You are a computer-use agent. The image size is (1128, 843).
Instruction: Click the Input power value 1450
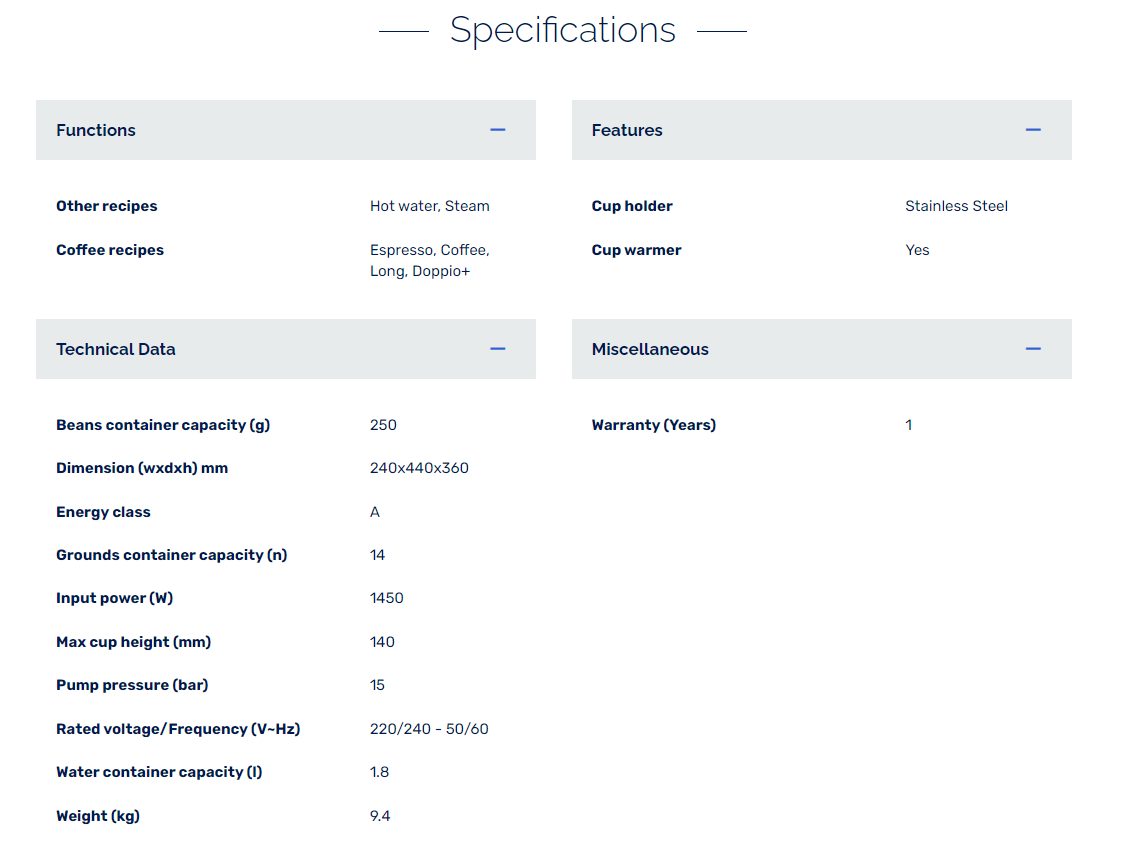[x=387, y=598]
